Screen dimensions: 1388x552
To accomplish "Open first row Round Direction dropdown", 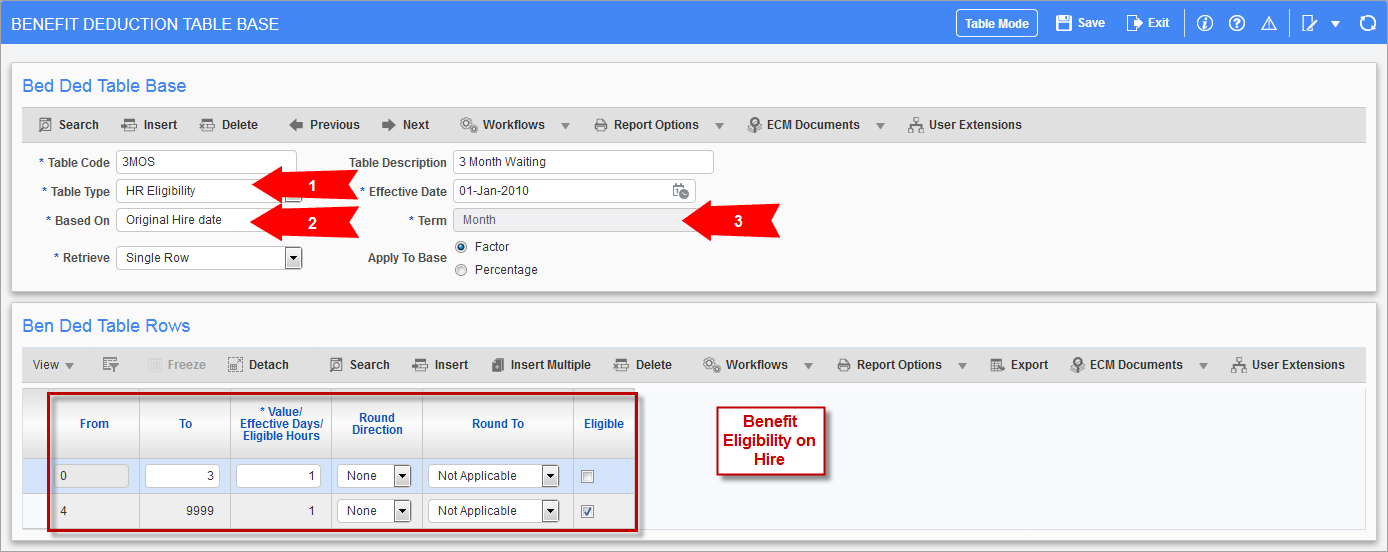I will [402, 476].
